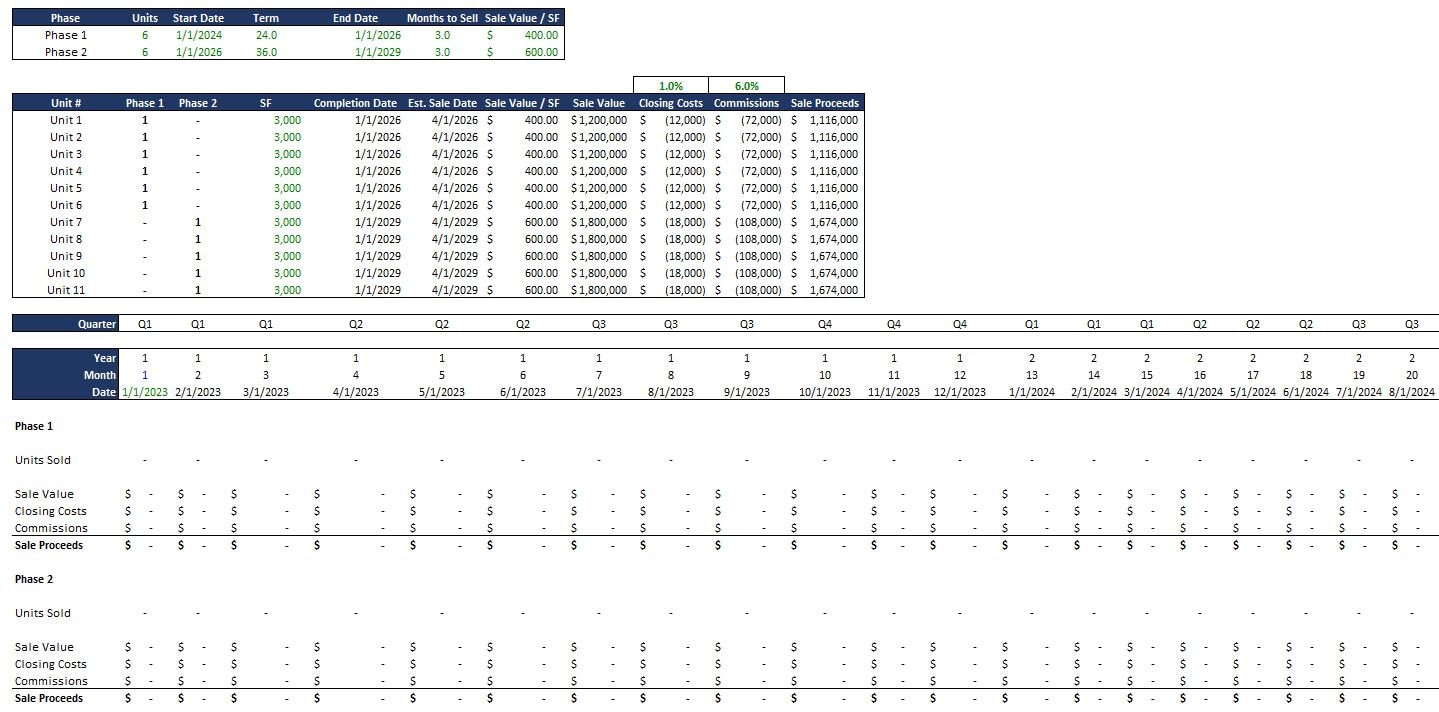Select the Phase 1 start date cell
The height and width of the screenshot is (712, 1439).
[197, 35]
